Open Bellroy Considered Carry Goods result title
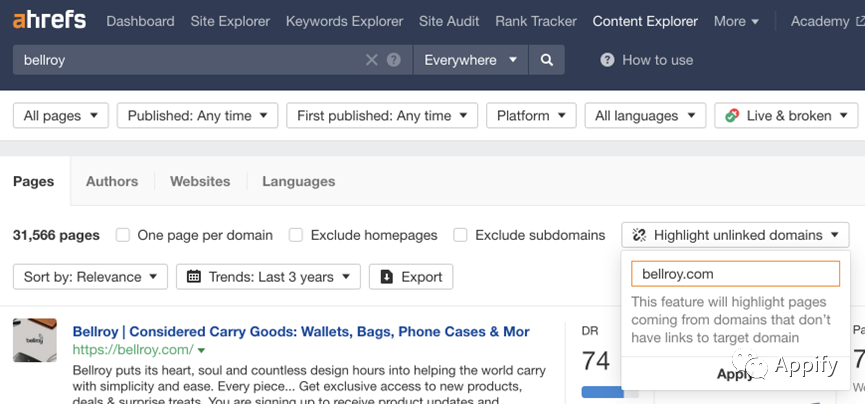Image resolution: width=865 pixels, height=404 pixels. tap(301, 332)
